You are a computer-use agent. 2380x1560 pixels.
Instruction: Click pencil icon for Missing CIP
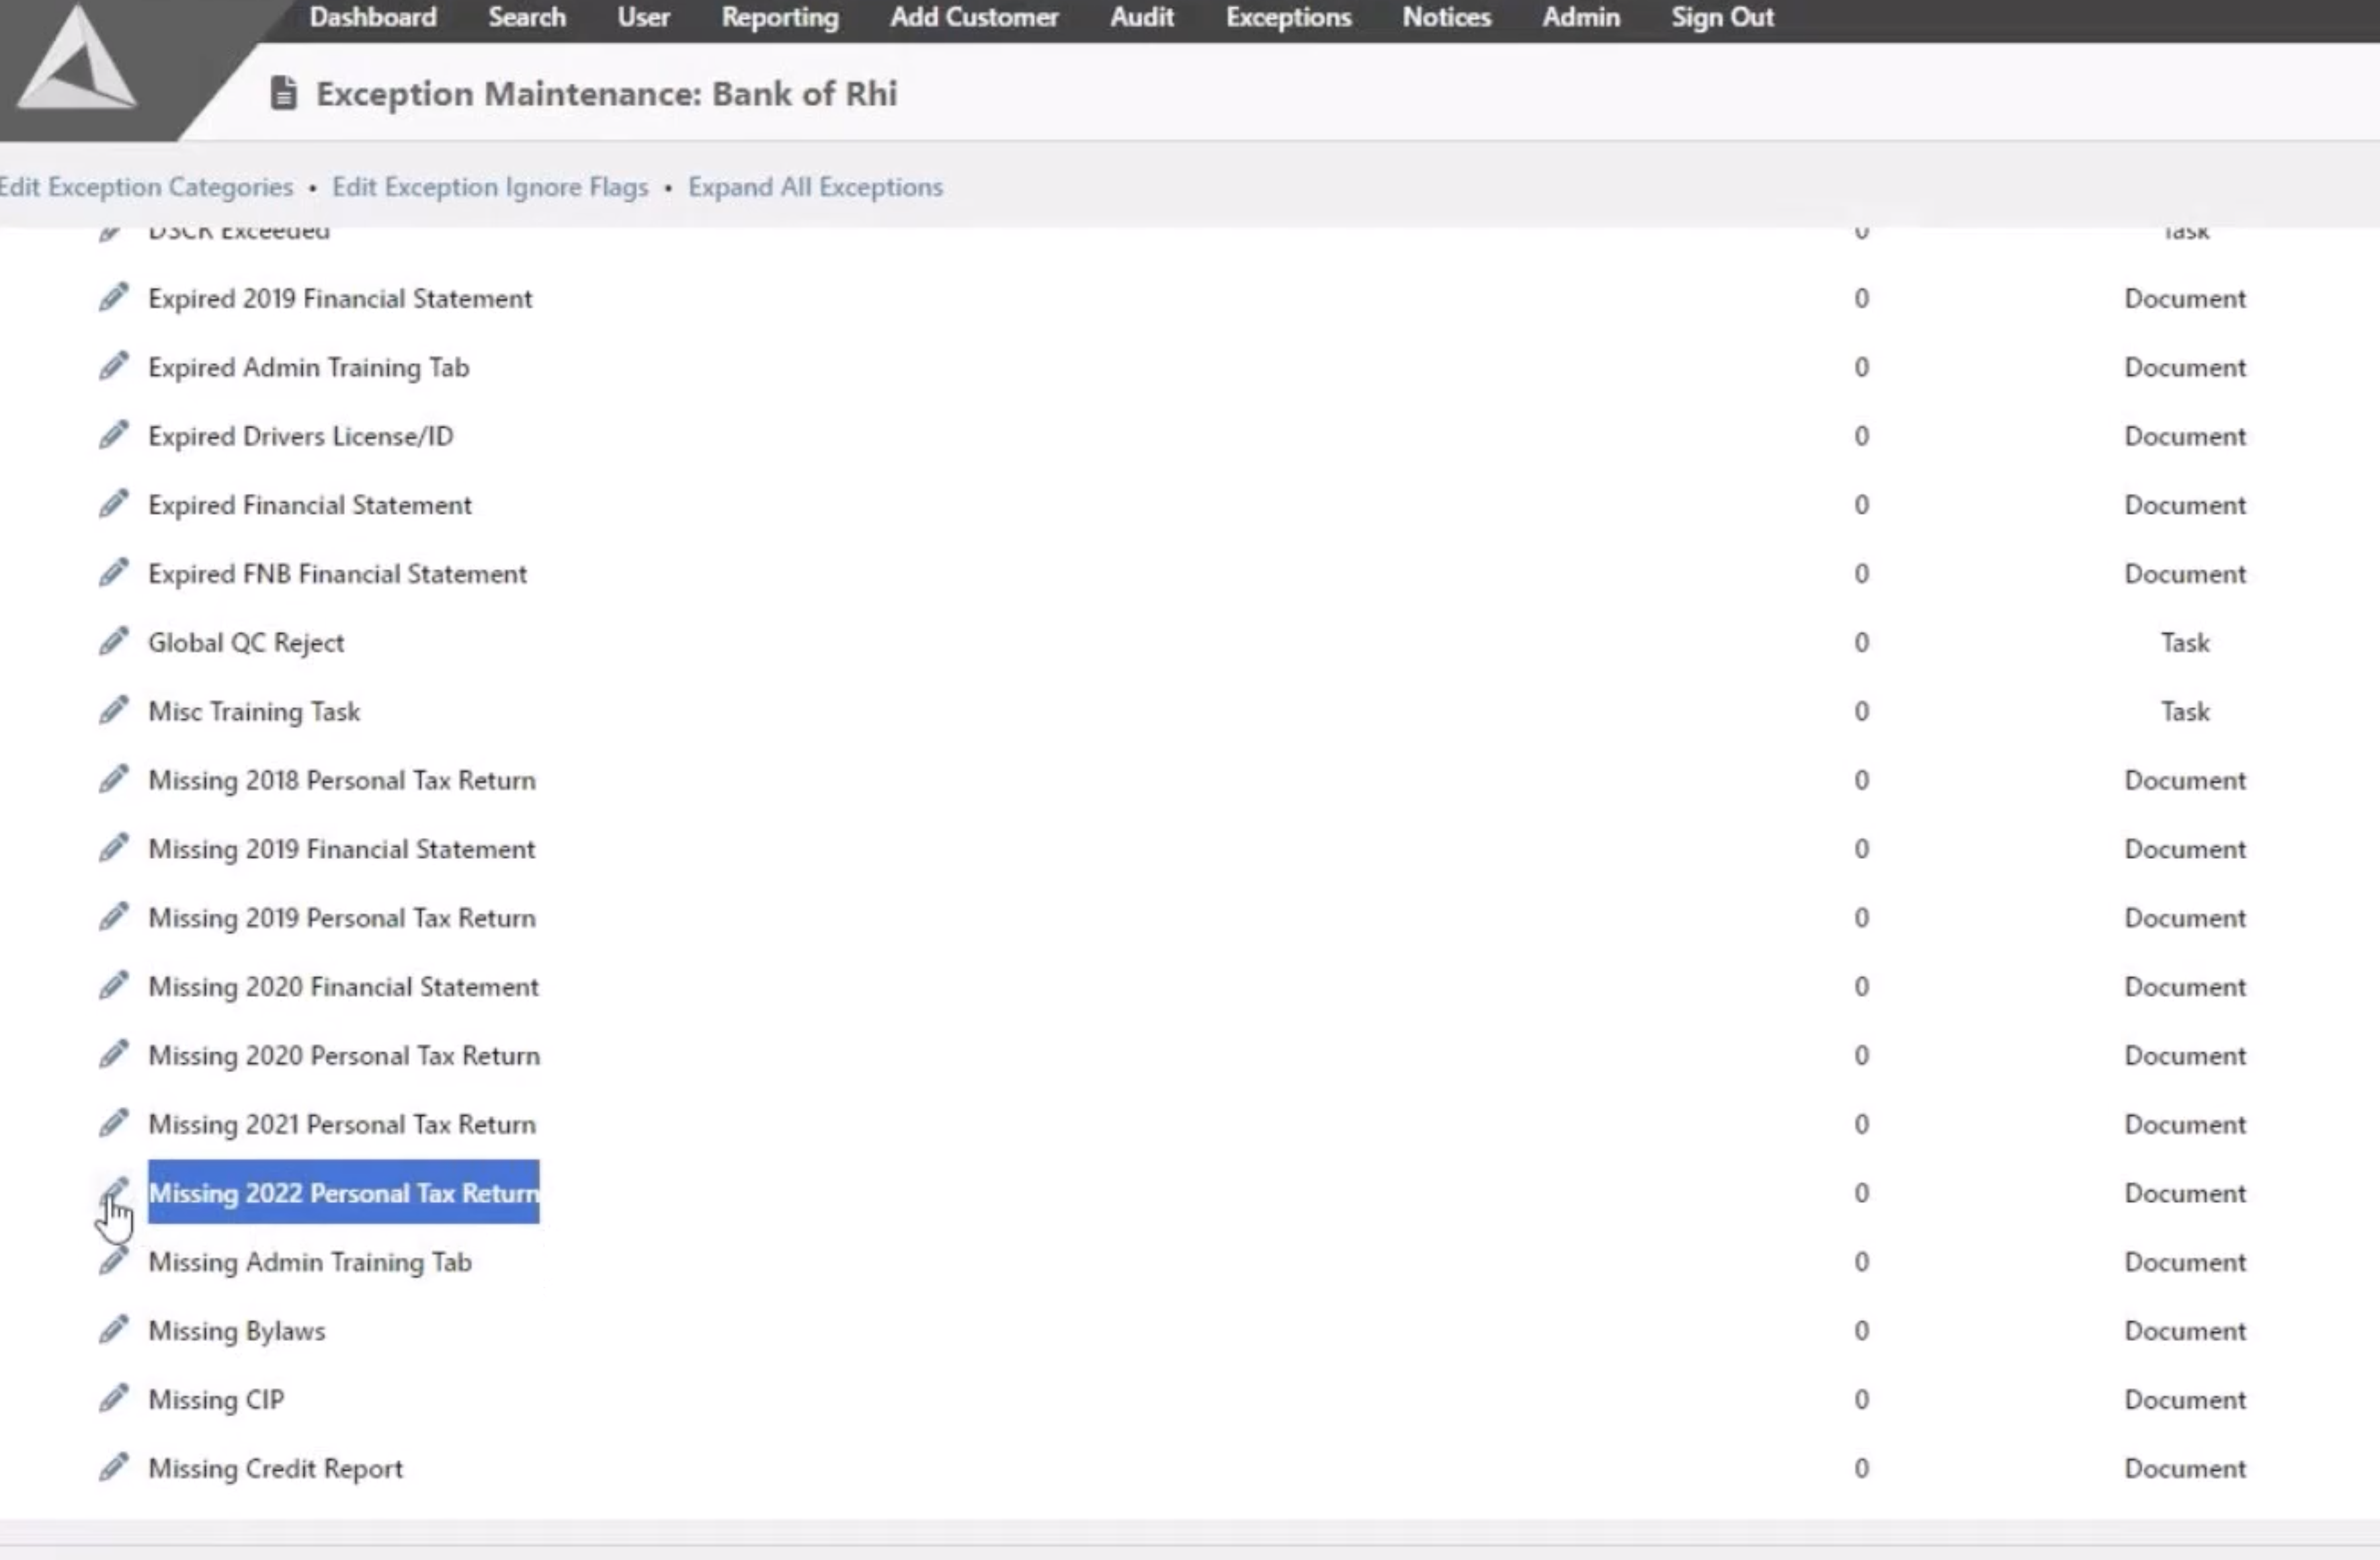pos(113,1399)
